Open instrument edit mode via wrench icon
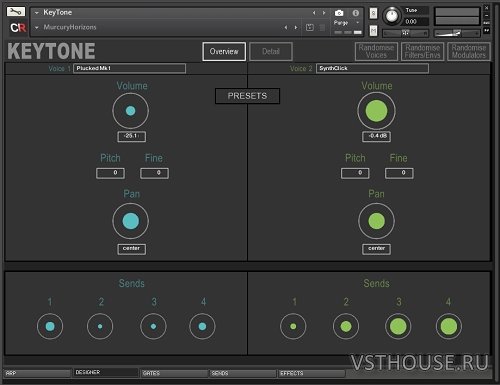500x385 pixels. click(16, 12)
